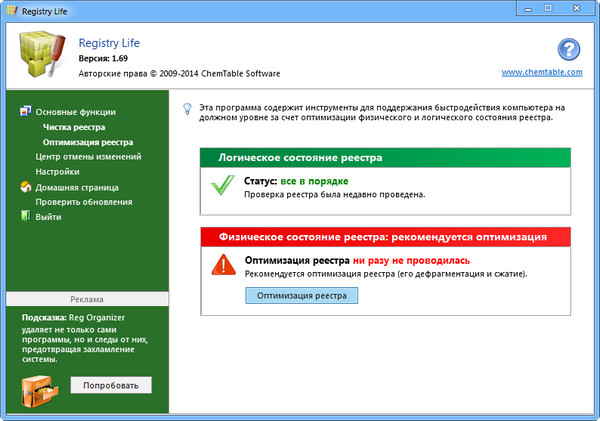
Task: Click the red warning triangle icon
Action: pyautogui.click(x=223, y=265)
